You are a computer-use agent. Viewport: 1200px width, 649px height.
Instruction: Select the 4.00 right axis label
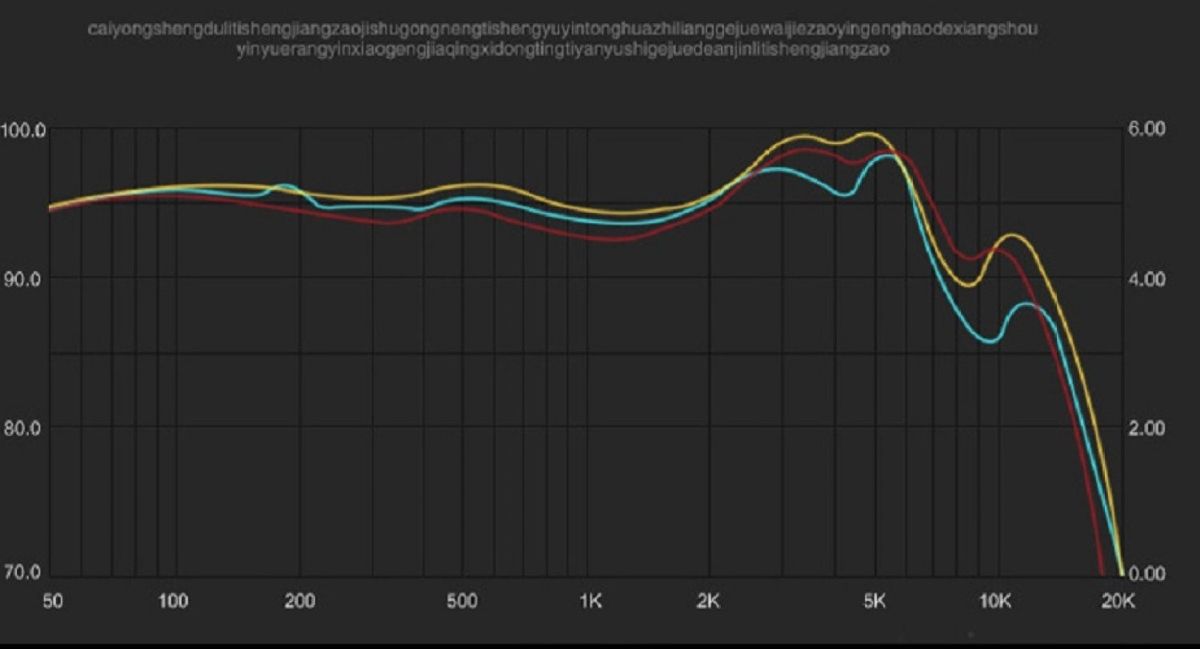point(1148,278)
